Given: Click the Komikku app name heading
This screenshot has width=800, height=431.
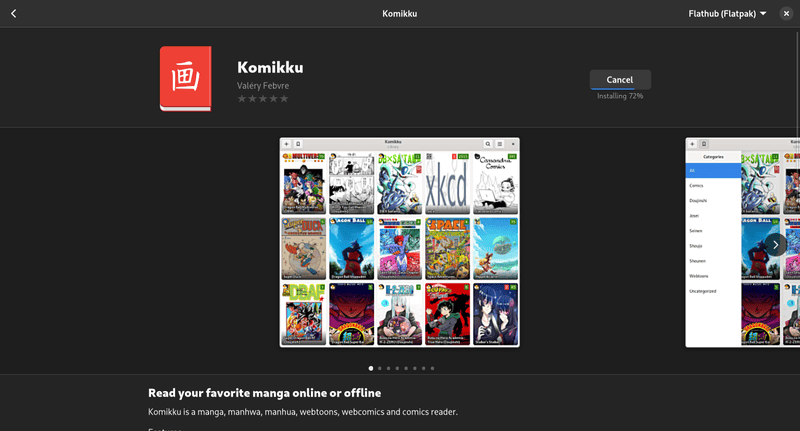Looking at the screenshot, I should pos(270,68).
